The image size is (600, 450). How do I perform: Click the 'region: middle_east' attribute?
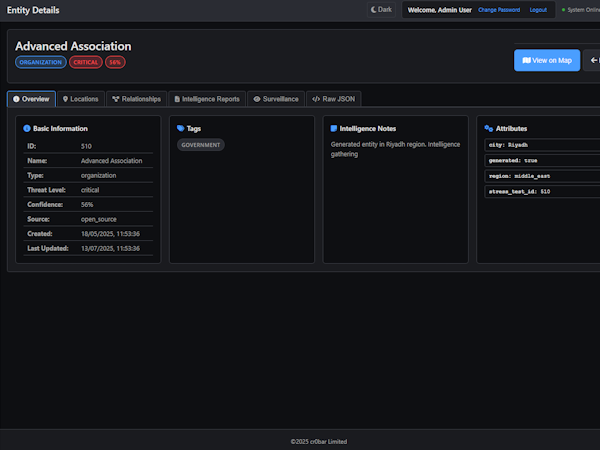[542, 176]
